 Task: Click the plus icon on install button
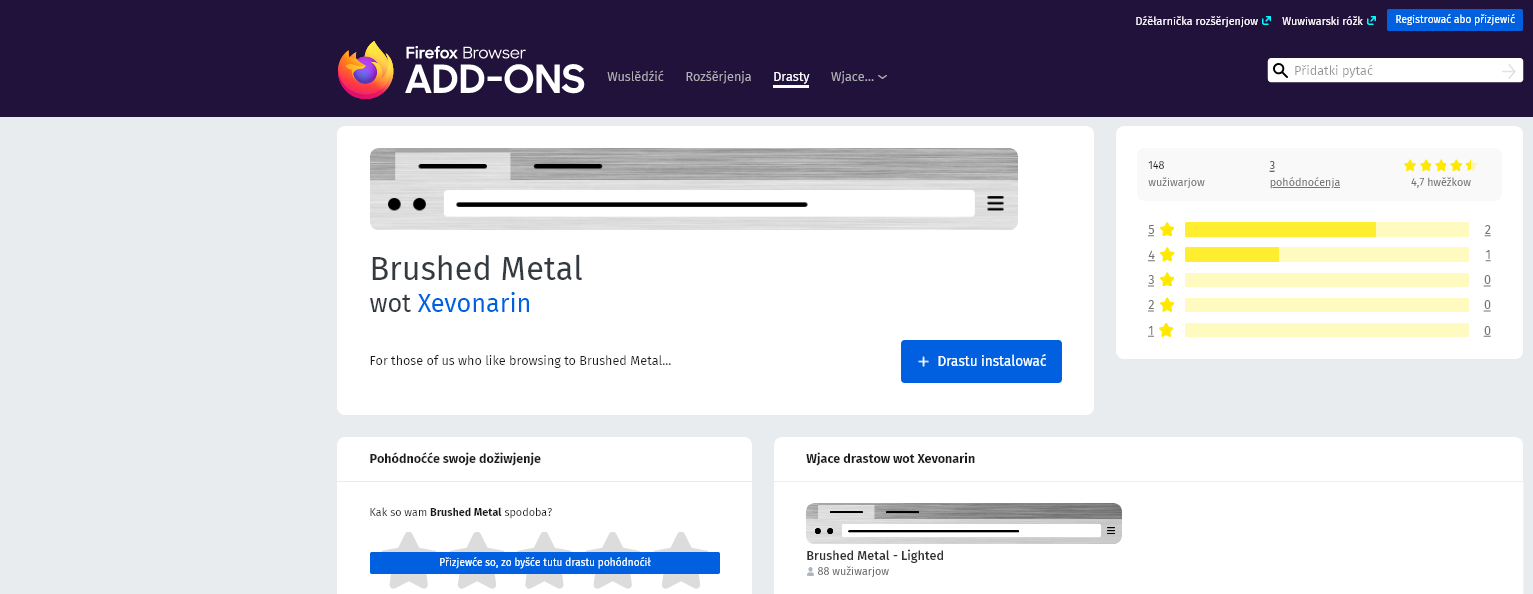(923, 362)
